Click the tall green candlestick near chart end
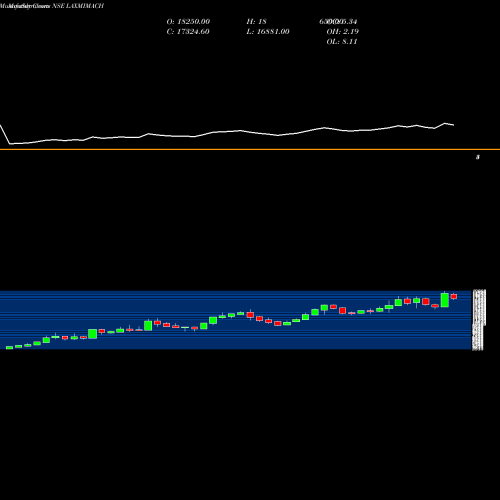Image resolution: width=500 pixels, height=500 pixels. 445,300
